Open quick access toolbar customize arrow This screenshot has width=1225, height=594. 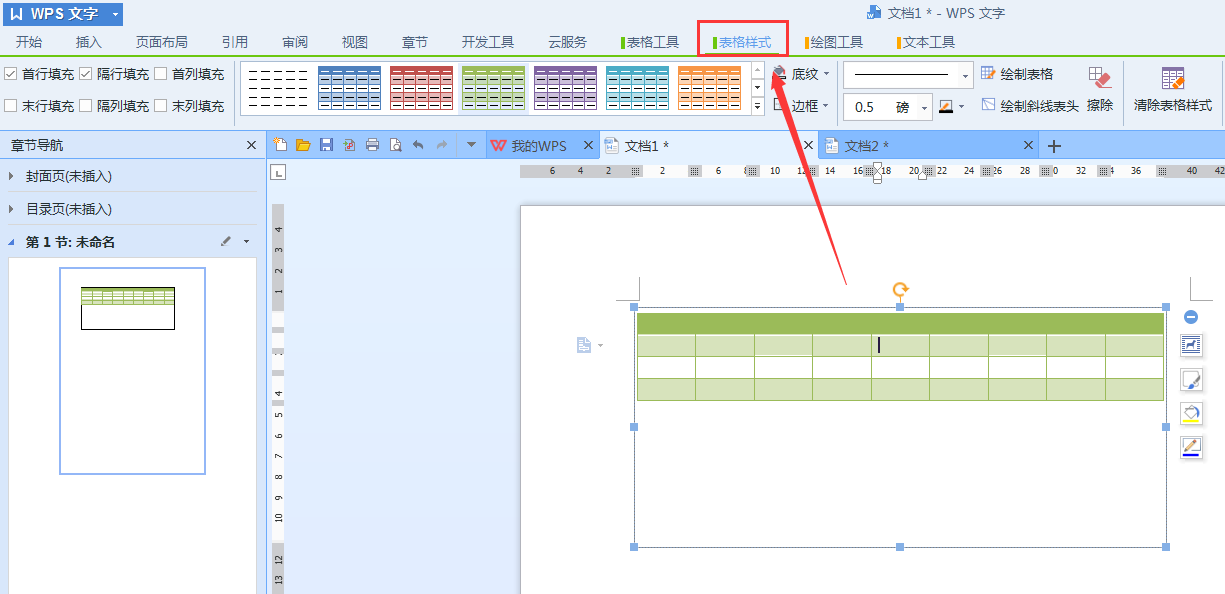pos(471,145)
